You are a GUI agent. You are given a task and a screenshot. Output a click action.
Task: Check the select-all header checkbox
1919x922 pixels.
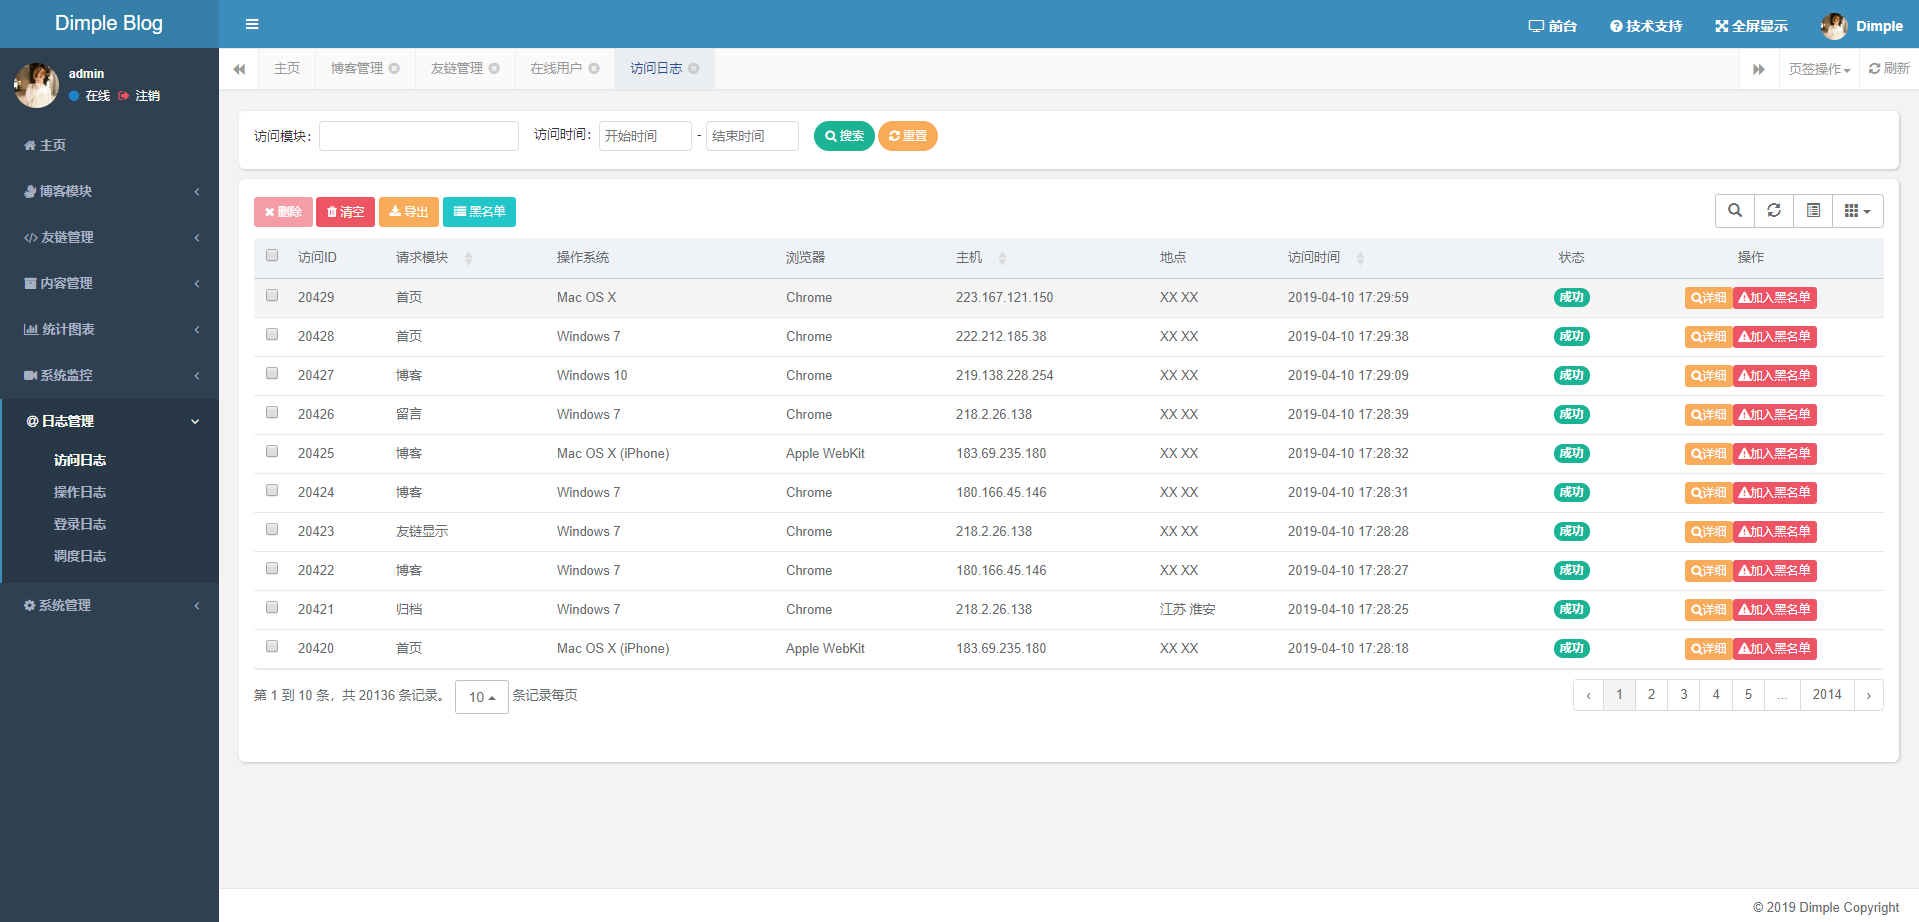[x=272, y=255]
